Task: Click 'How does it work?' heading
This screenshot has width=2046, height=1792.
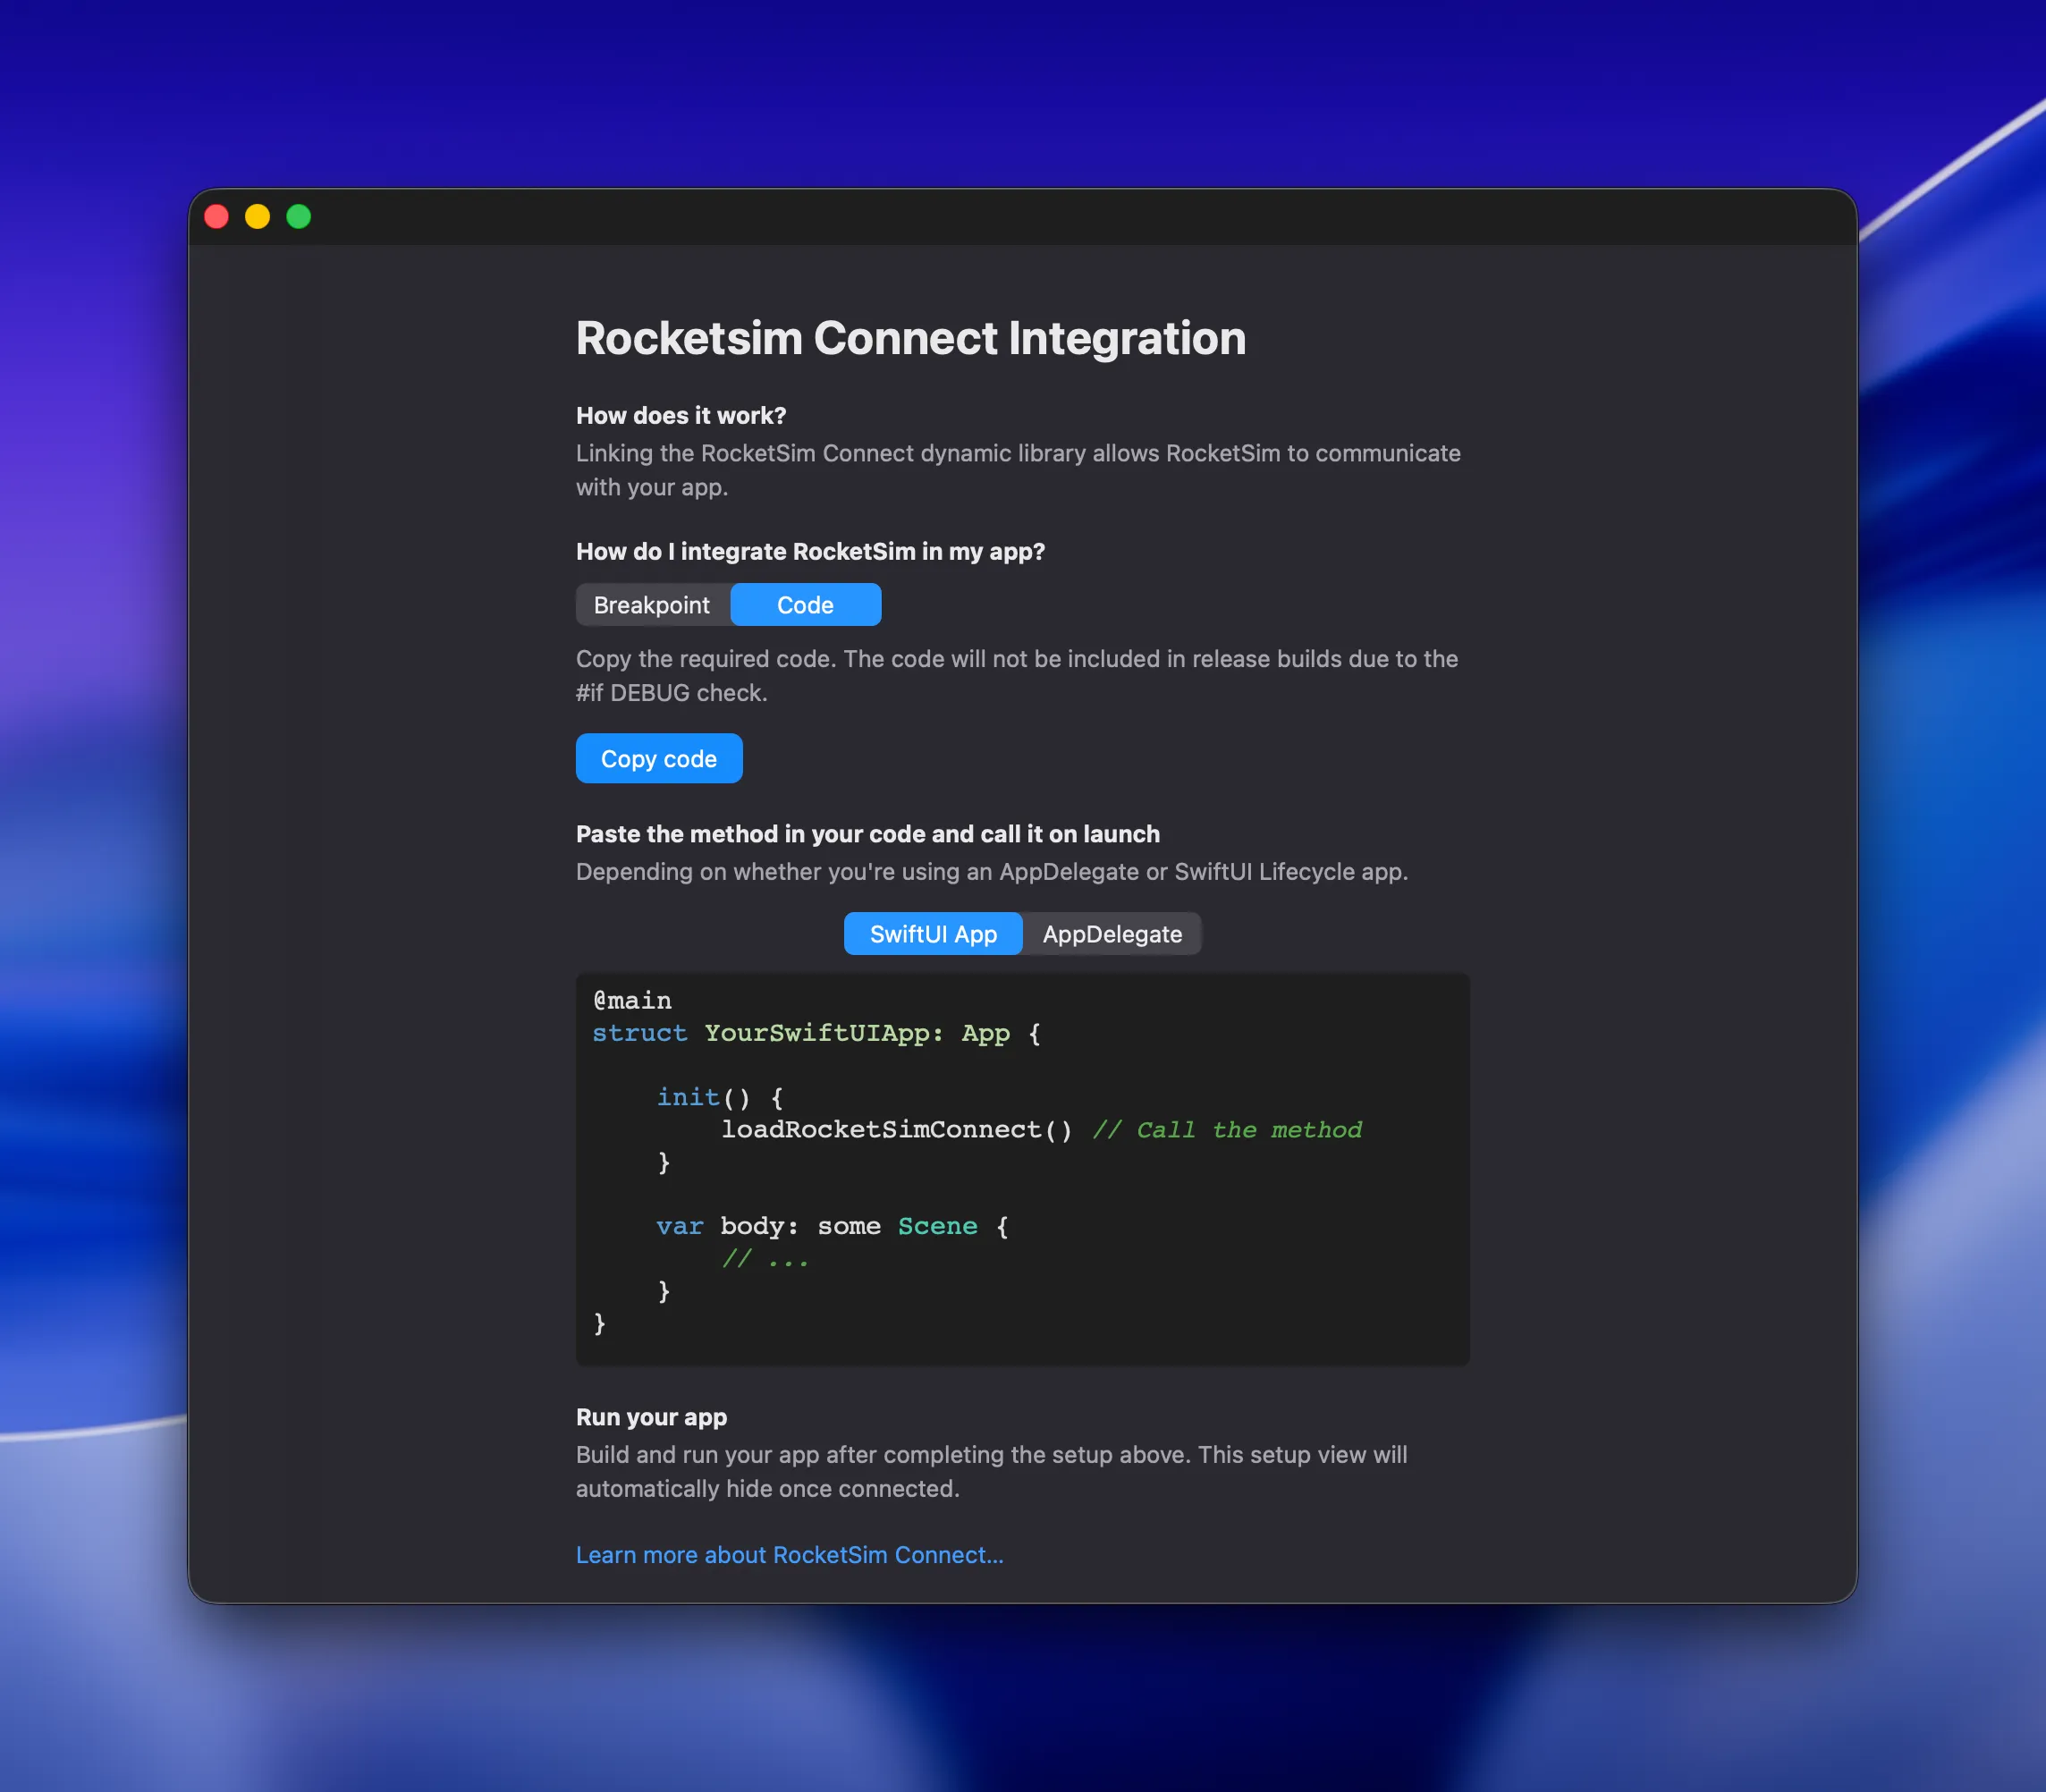Action: point(681,415)
